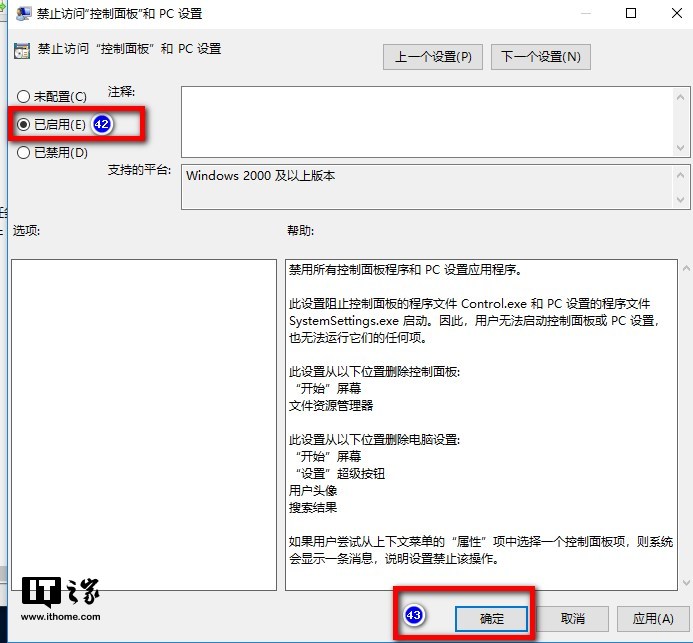
Task: Click the 'Windows 2000 及以上版本' platform text
Action: click(x=260, y=175)
